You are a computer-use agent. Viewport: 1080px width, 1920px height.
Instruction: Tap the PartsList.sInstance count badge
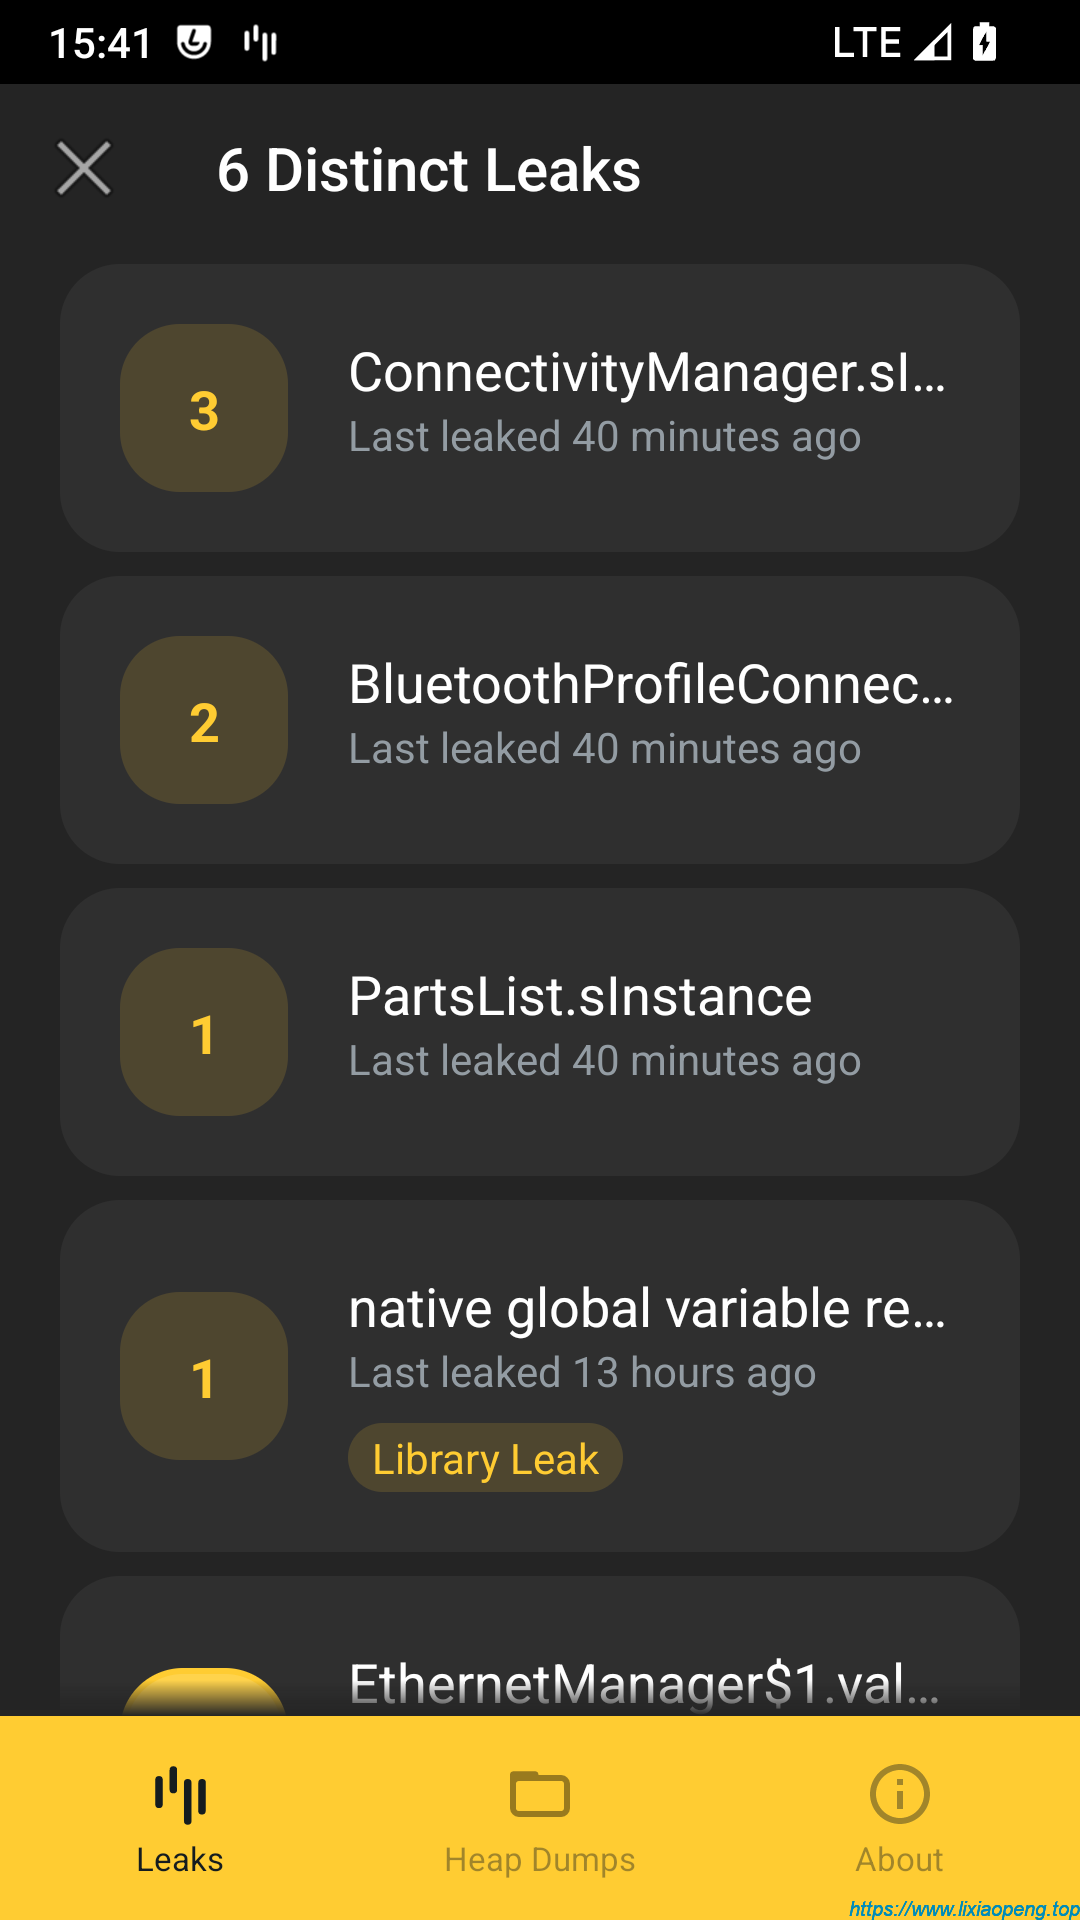click(x=204, y=1032)
